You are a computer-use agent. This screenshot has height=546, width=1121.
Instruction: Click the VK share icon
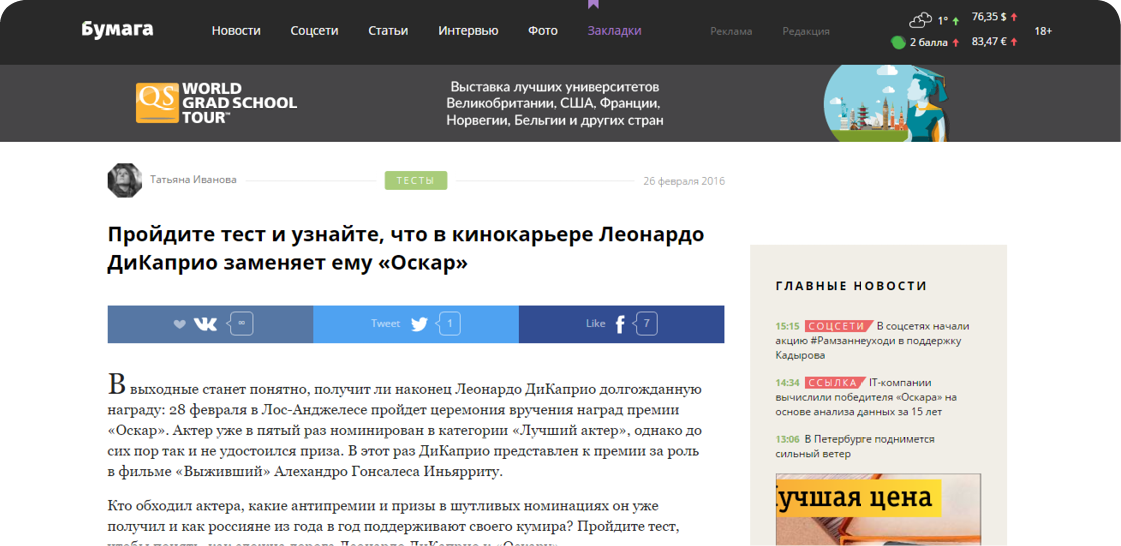click(x=204, y=324)
